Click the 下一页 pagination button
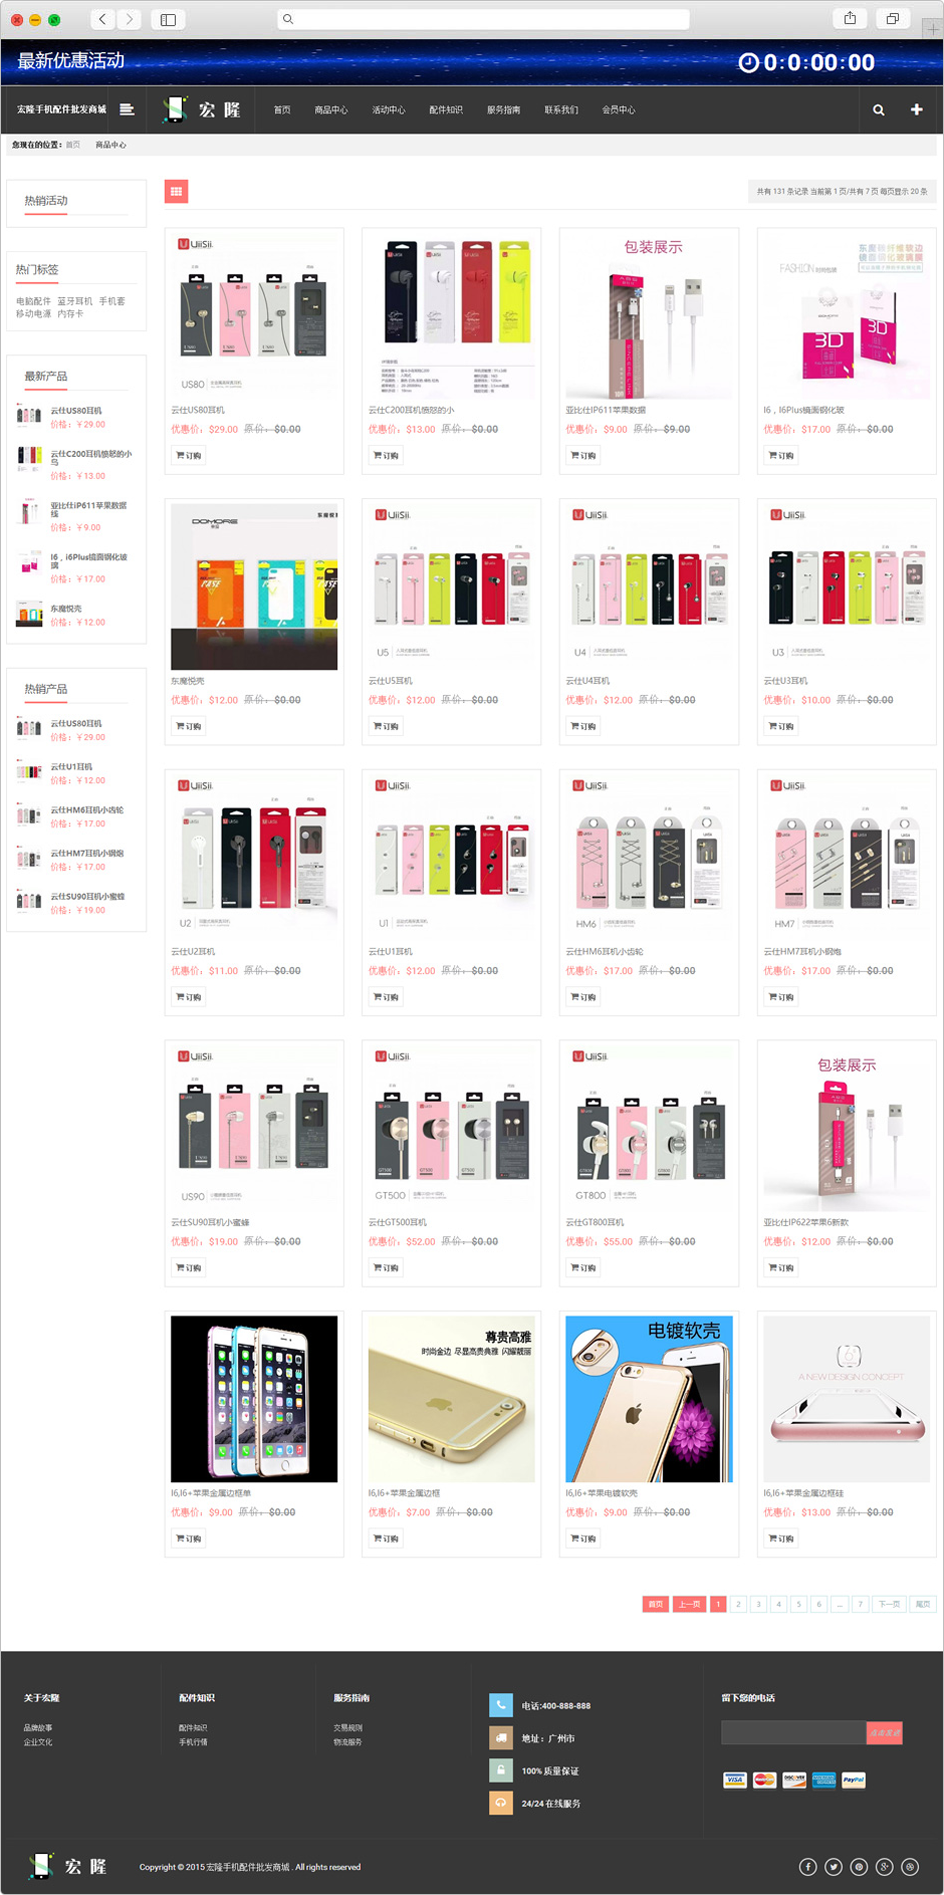 (x=889, y=1604)
